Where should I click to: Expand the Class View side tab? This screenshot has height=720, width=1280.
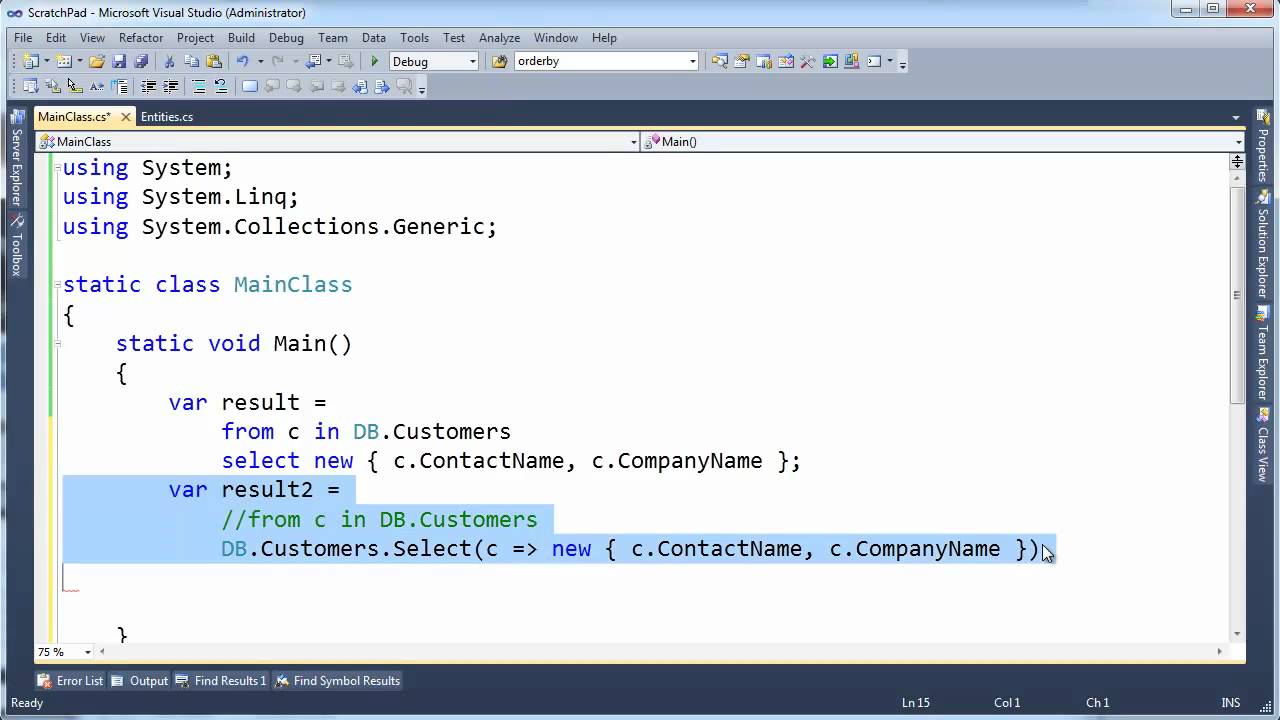(1263, 446)
